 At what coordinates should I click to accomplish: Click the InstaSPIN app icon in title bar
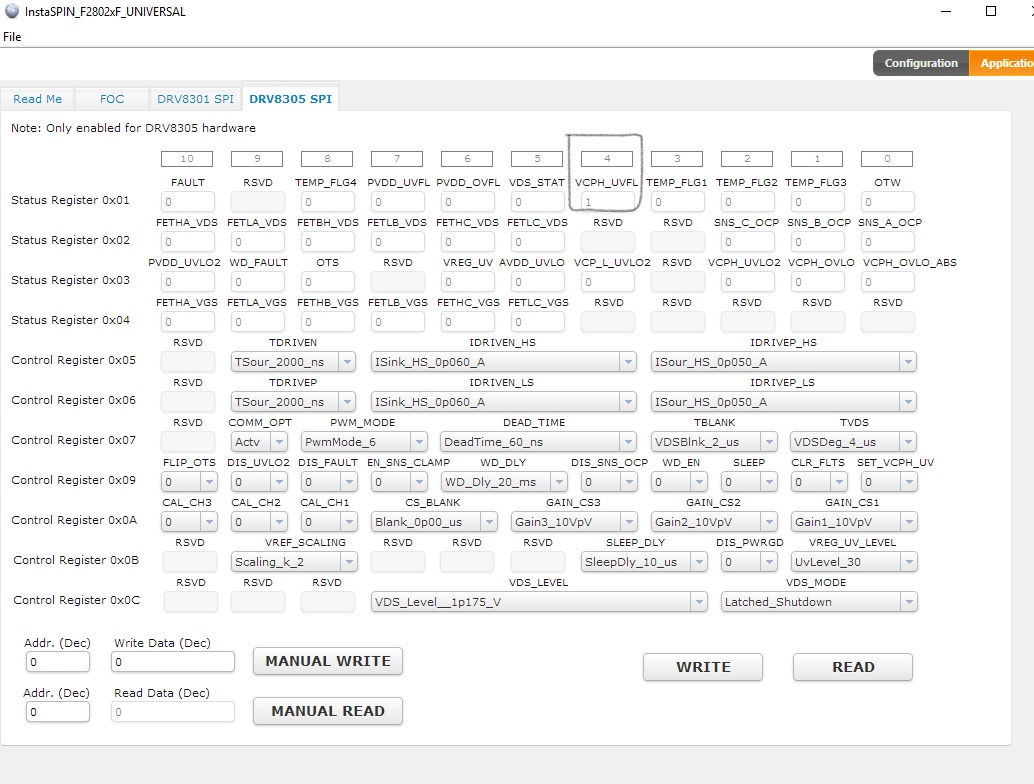(12, 11)
